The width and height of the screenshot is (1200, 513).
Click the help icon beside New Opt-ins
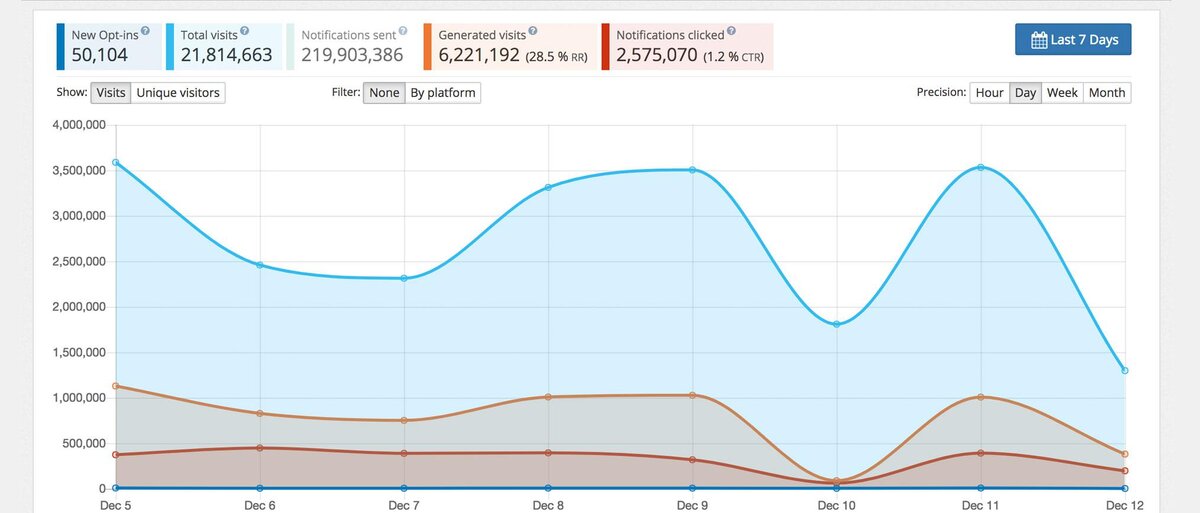[146, 33]
